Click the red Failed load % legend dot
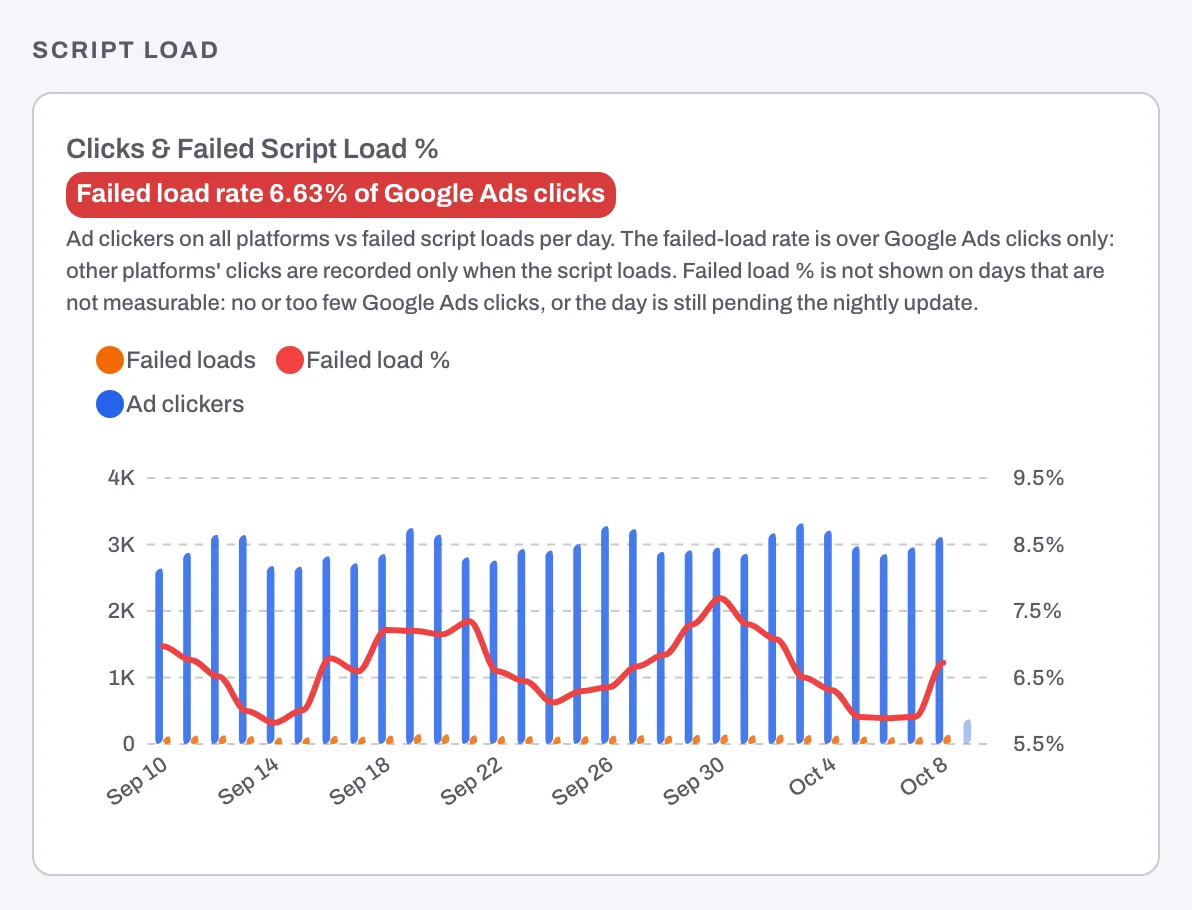 (290, 360)
